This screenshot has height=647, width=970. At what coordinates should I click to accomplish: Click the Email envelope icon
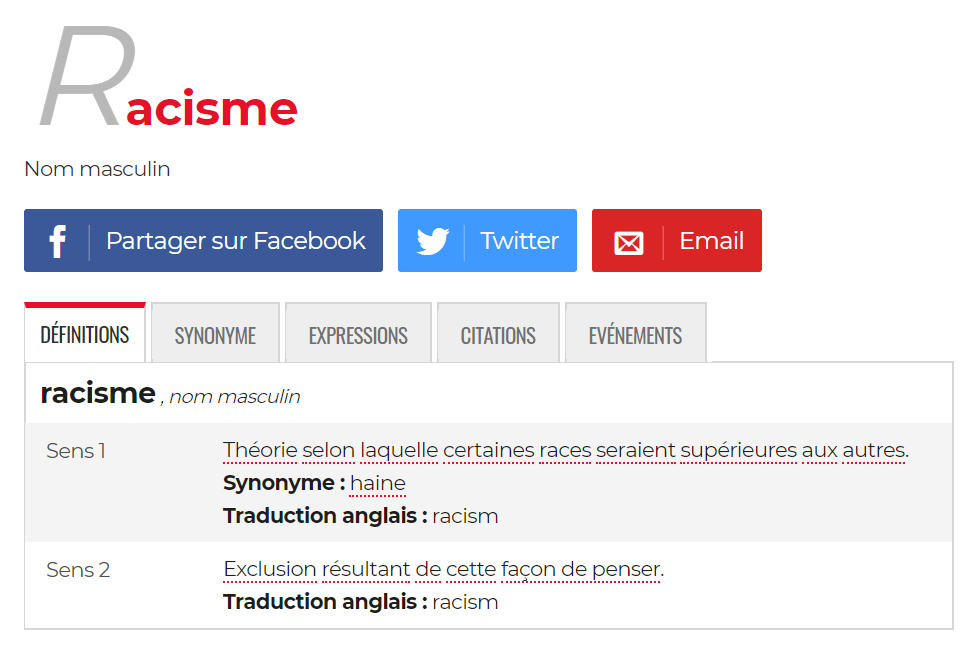click(x=628, y=242)
